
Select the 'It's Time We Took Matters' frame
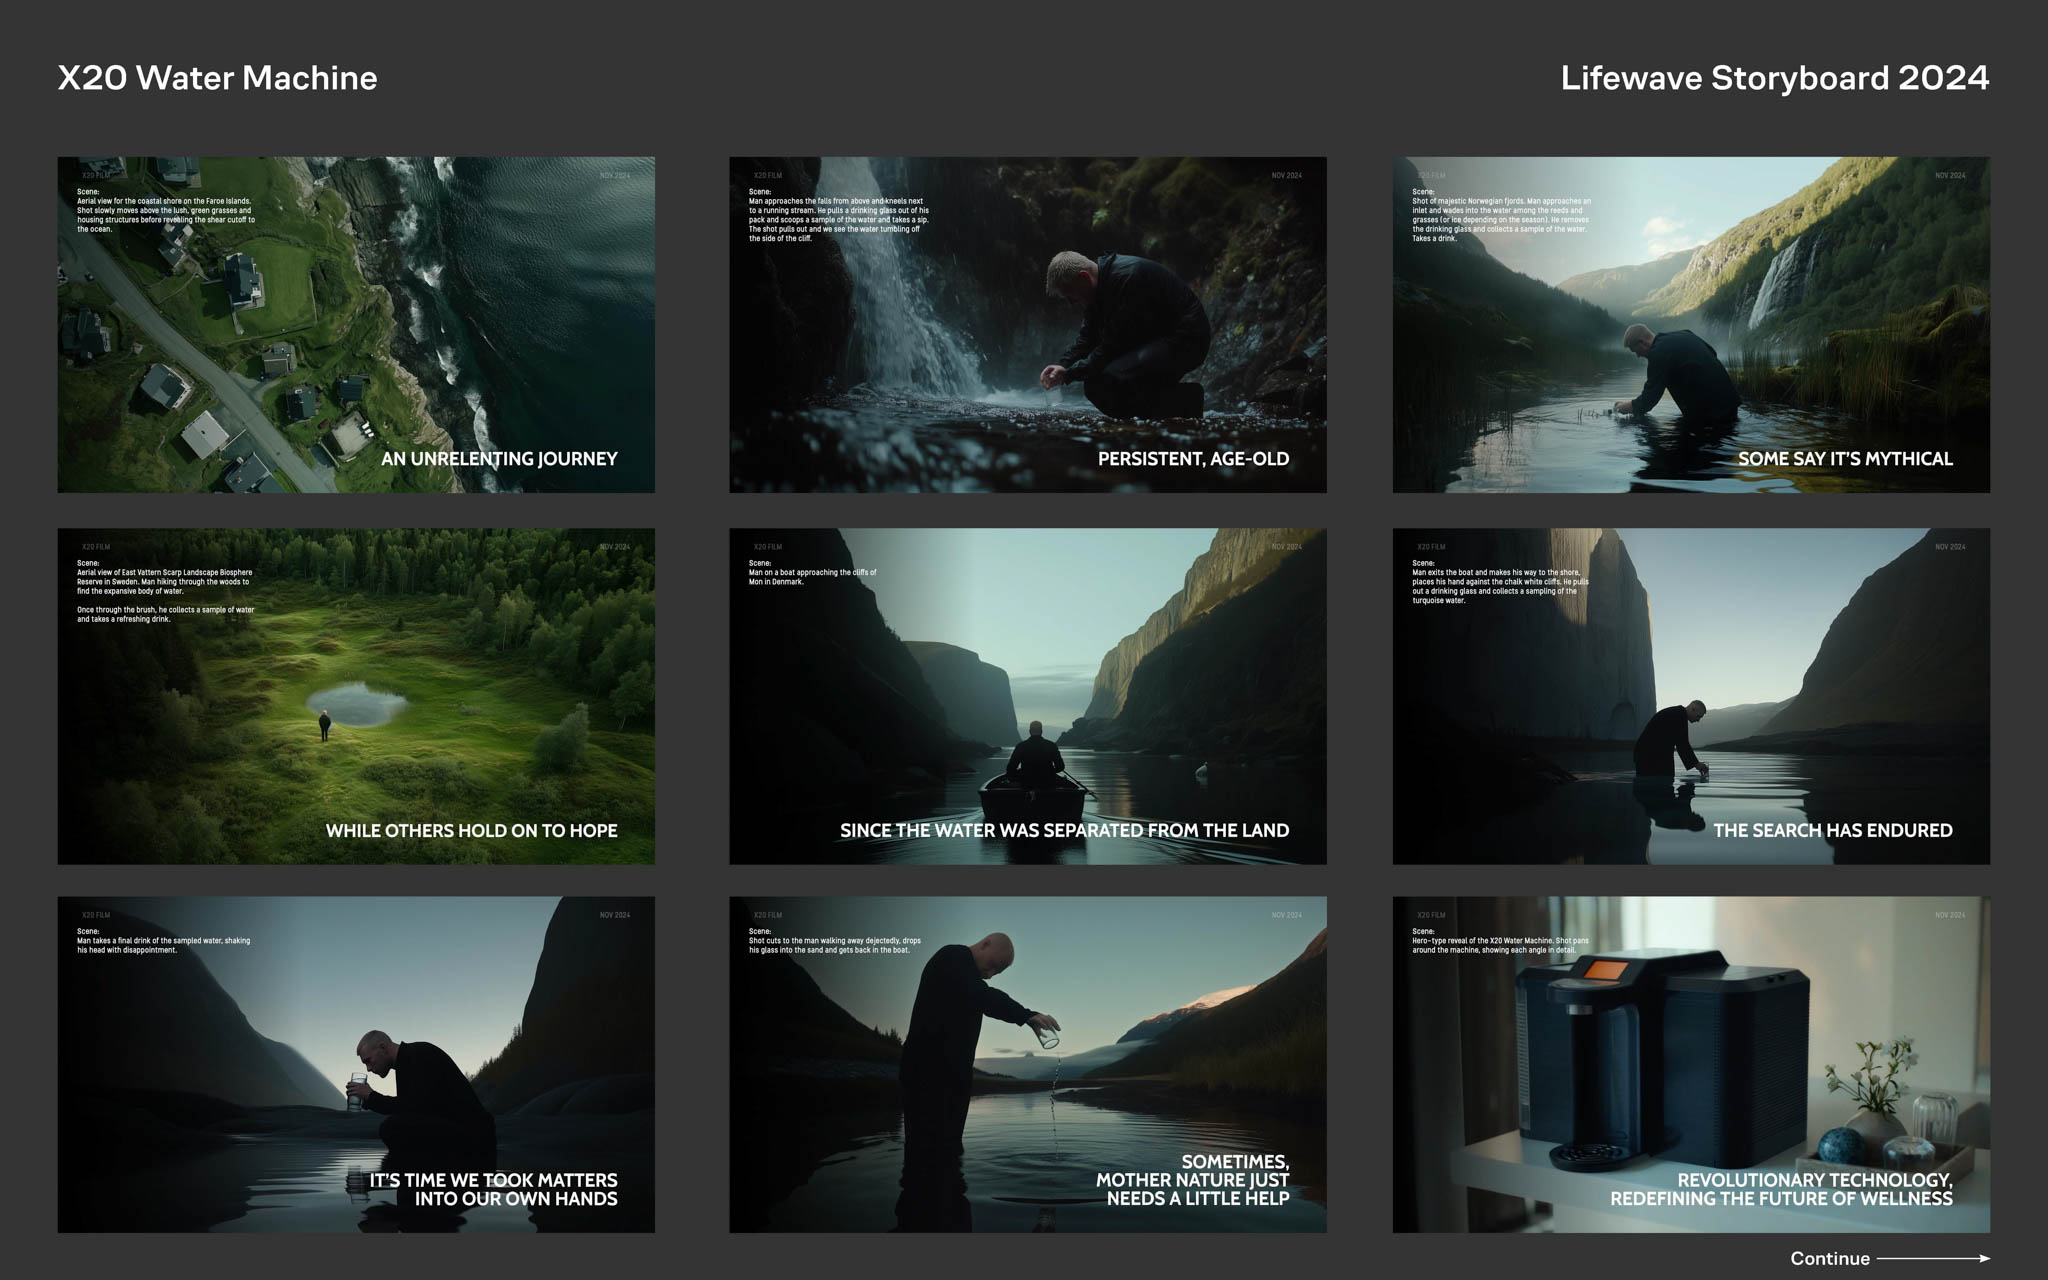pos(356,1064)
